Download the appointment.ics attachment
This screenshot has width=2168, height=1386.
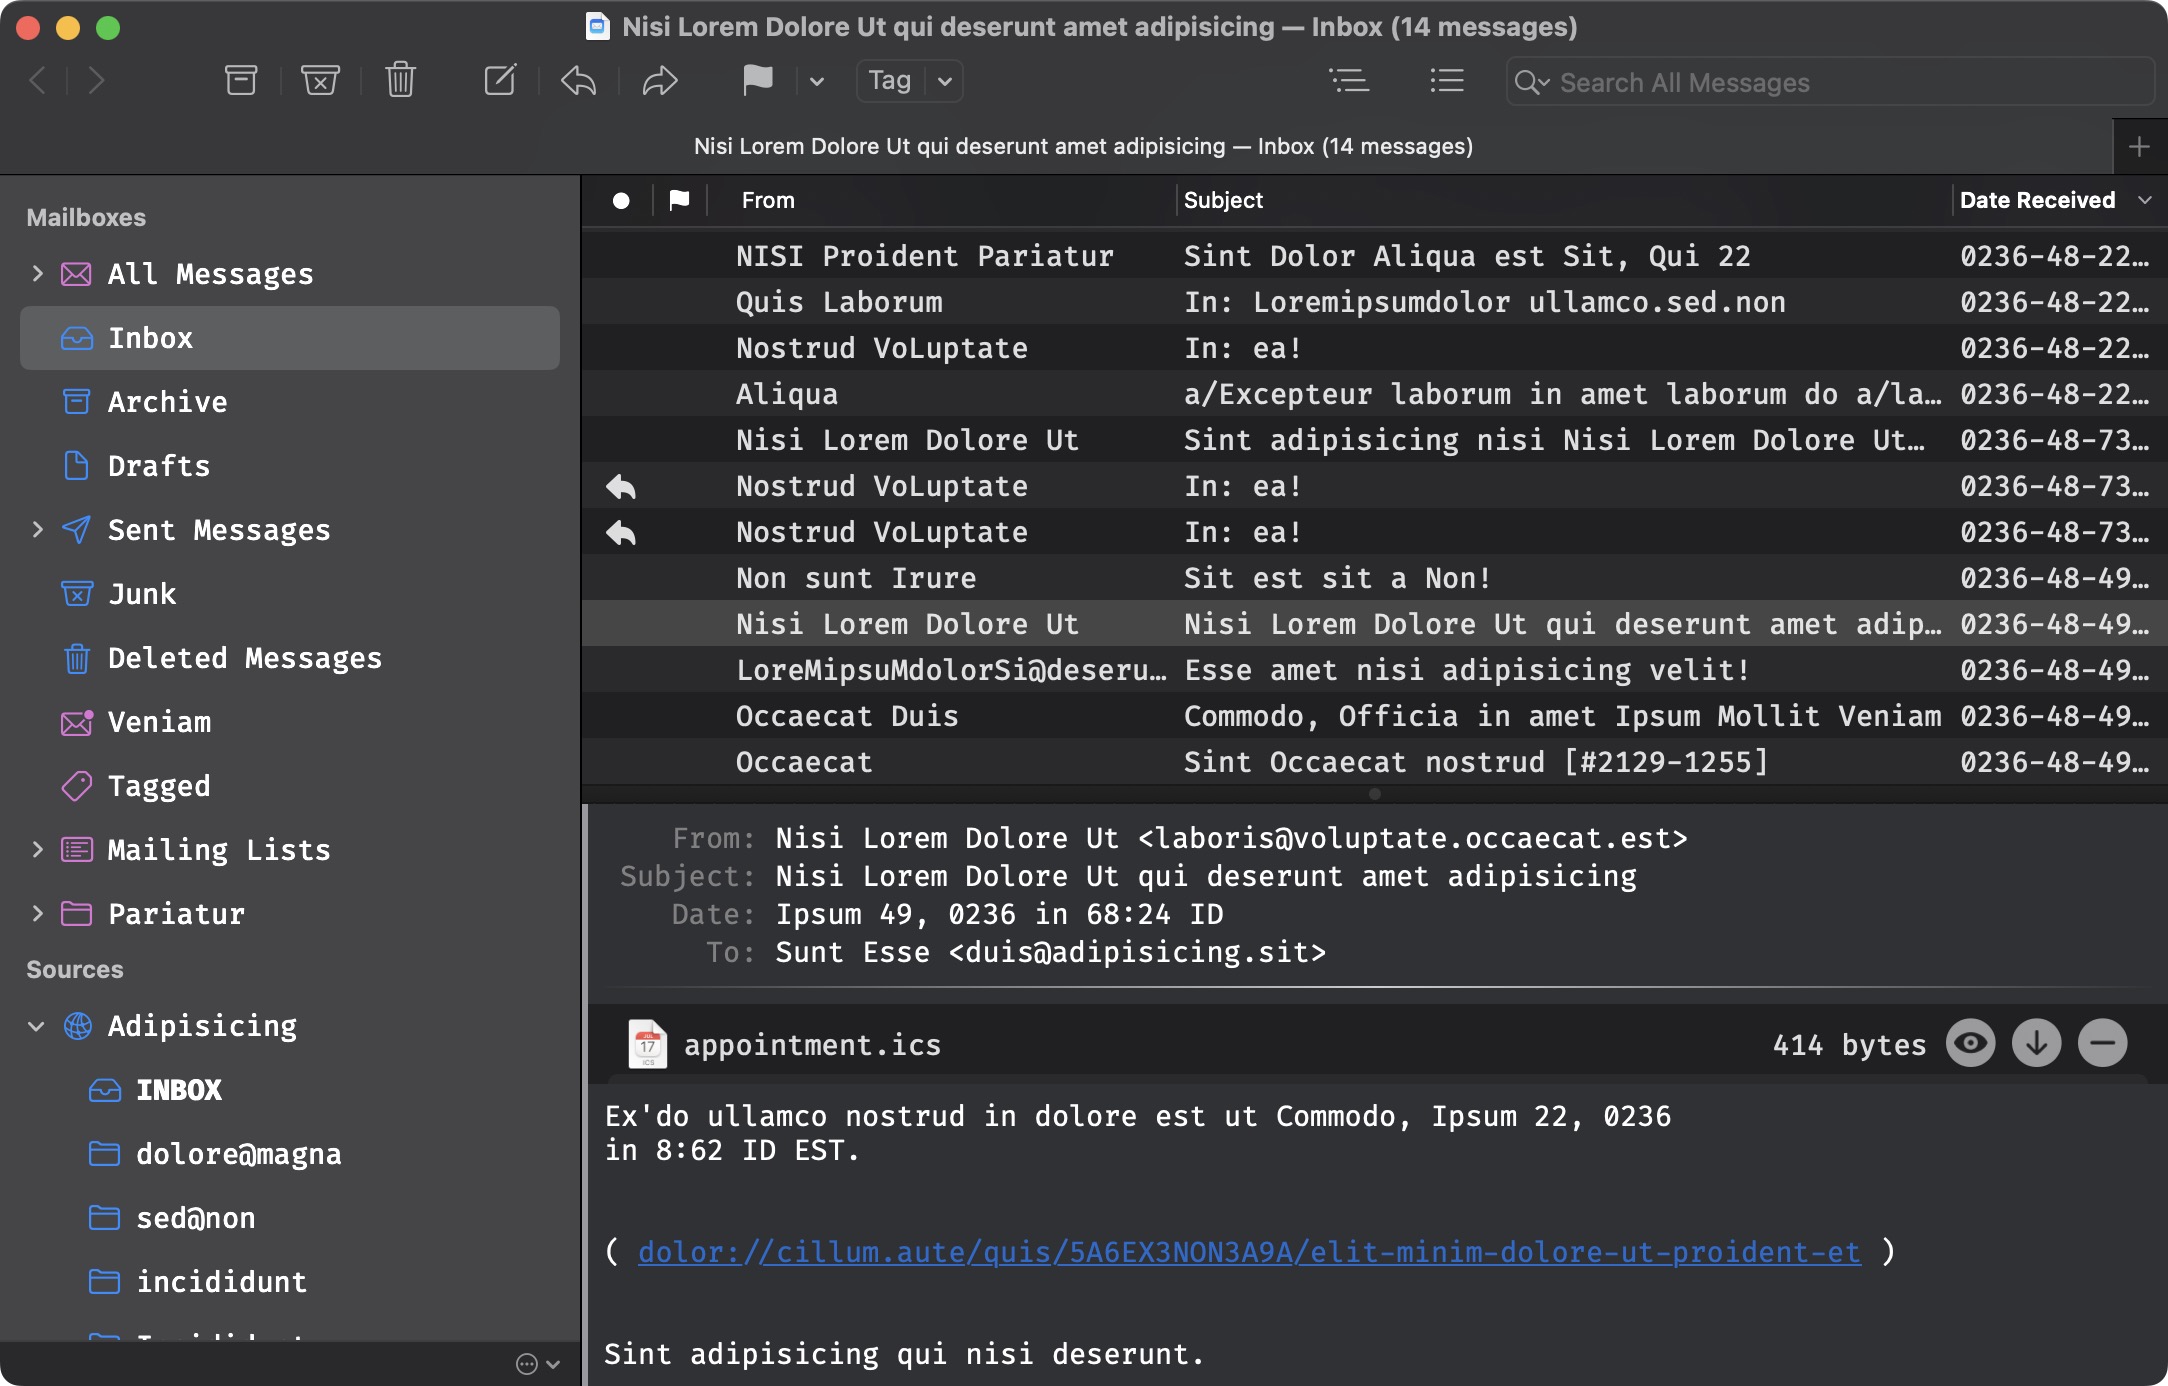click(2036, 1043)
